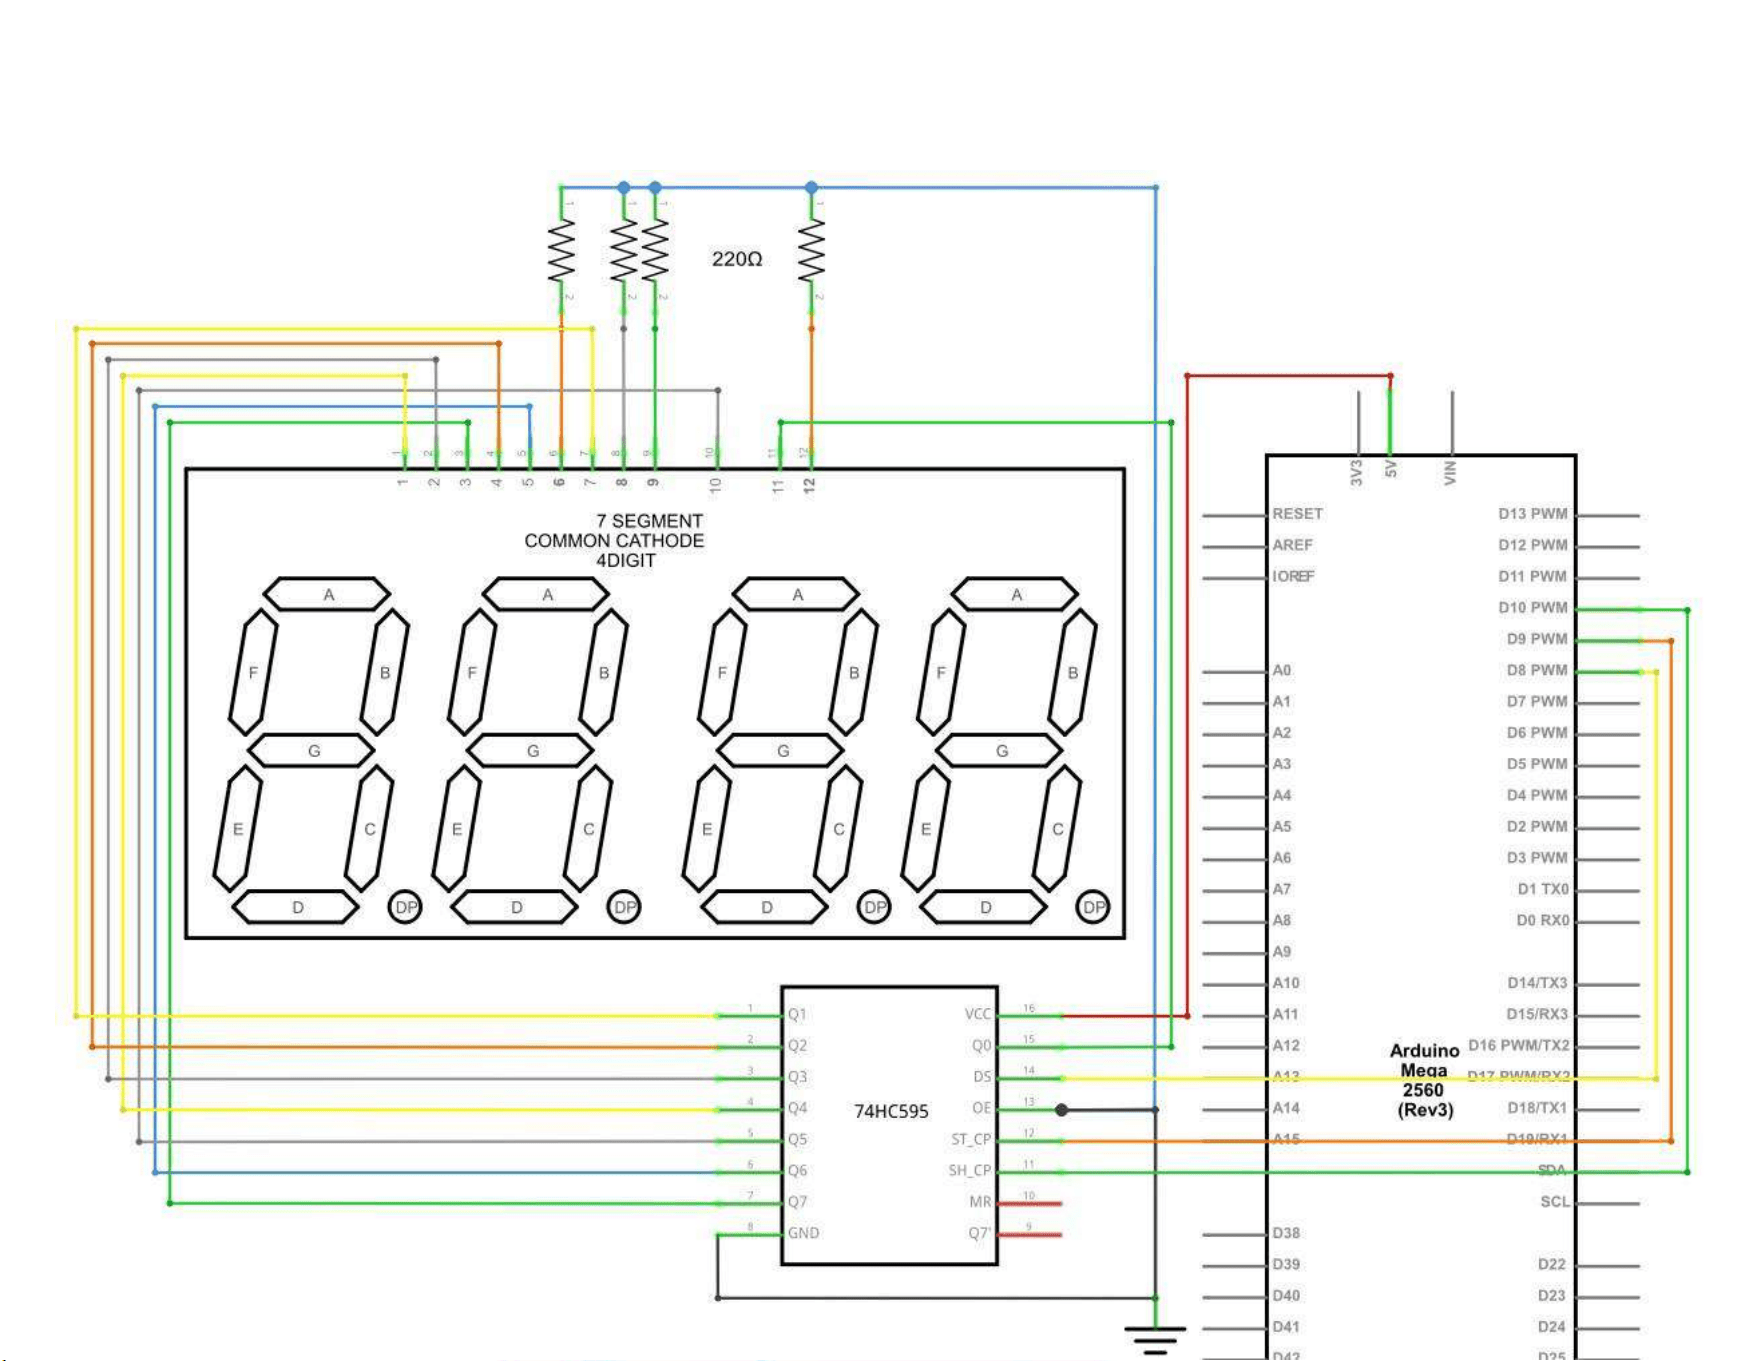The height and width of the screenshot is (1361, 1761).
Task: Click the RESET pin on the Arduino
Action: 1297,513
